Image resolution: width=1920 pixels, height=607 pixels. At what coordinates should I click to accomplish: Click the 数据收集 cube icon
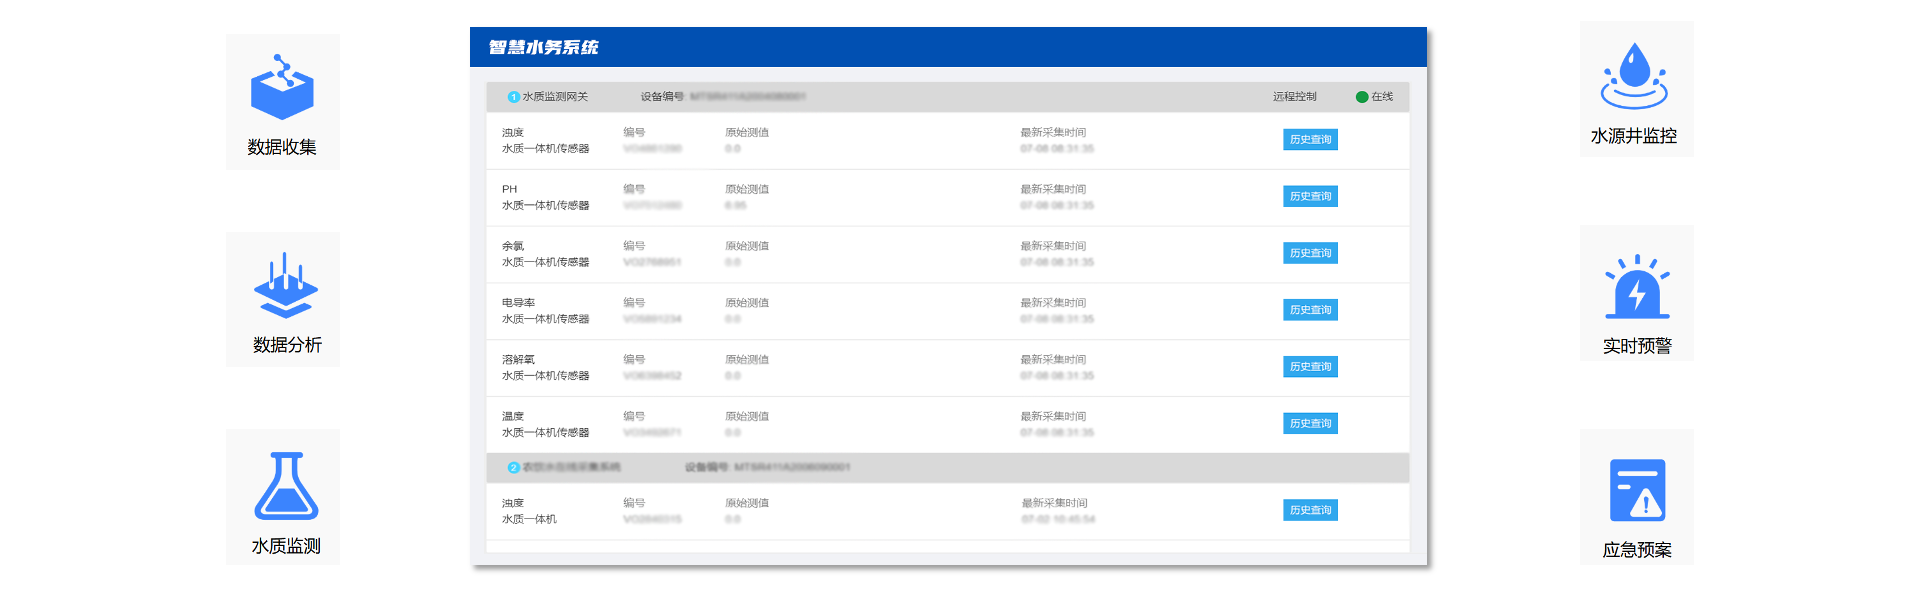(x=282, y=88)
